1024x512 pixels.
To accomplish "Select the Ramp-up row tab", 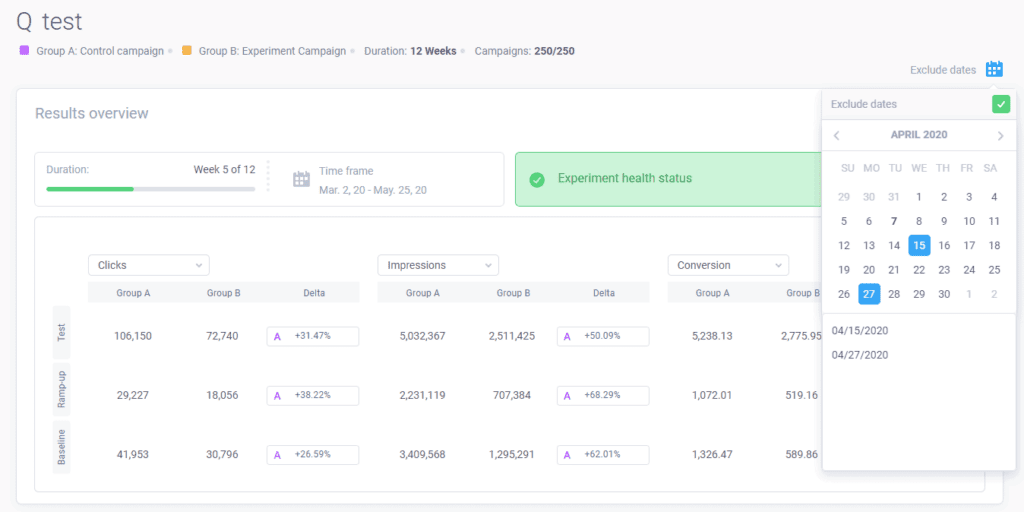I will point(61,389).
